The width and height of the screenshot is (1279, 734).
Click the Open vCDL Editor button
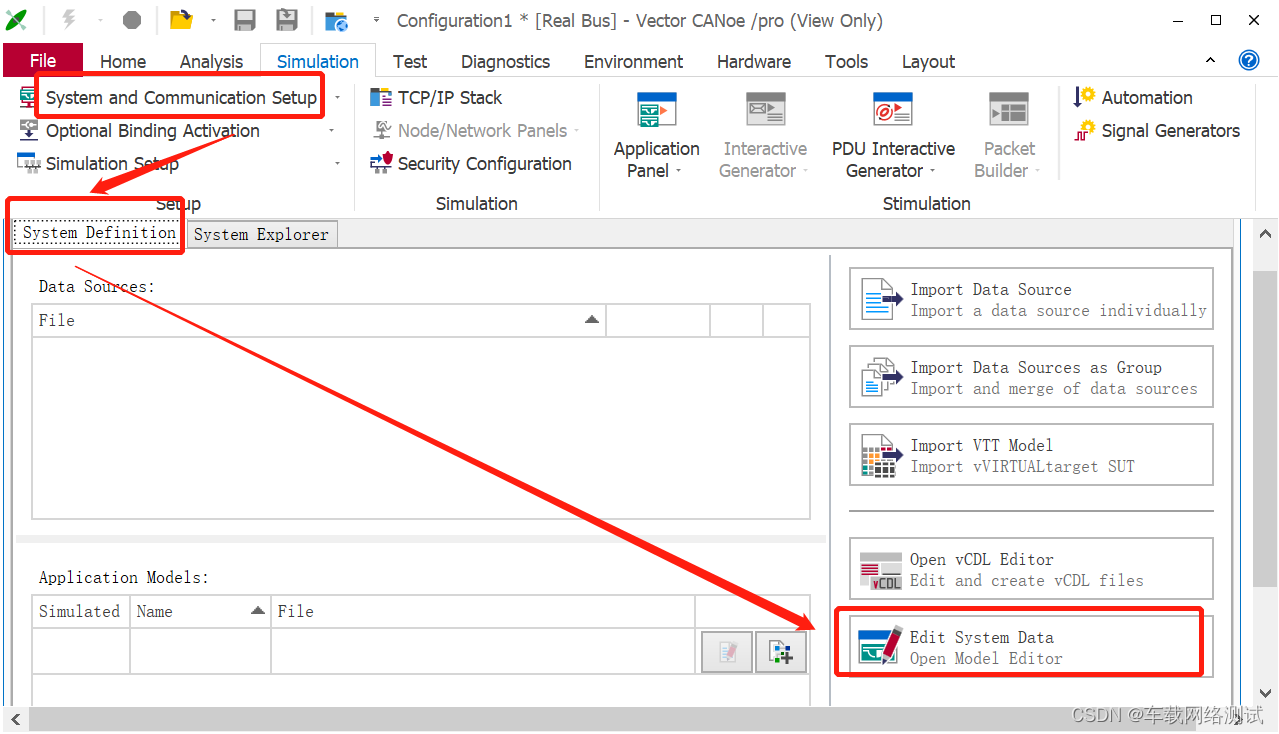1031,569
